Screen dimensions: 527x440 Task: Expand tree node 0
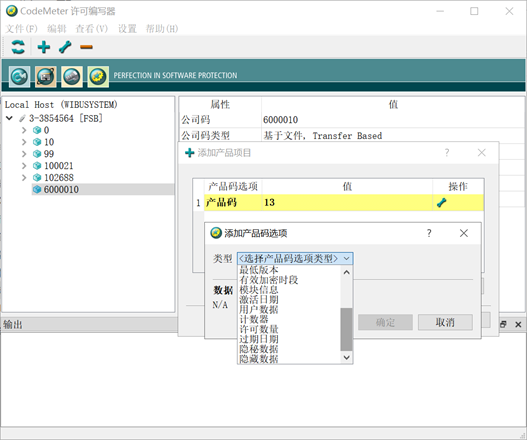[x=24, y=130]
